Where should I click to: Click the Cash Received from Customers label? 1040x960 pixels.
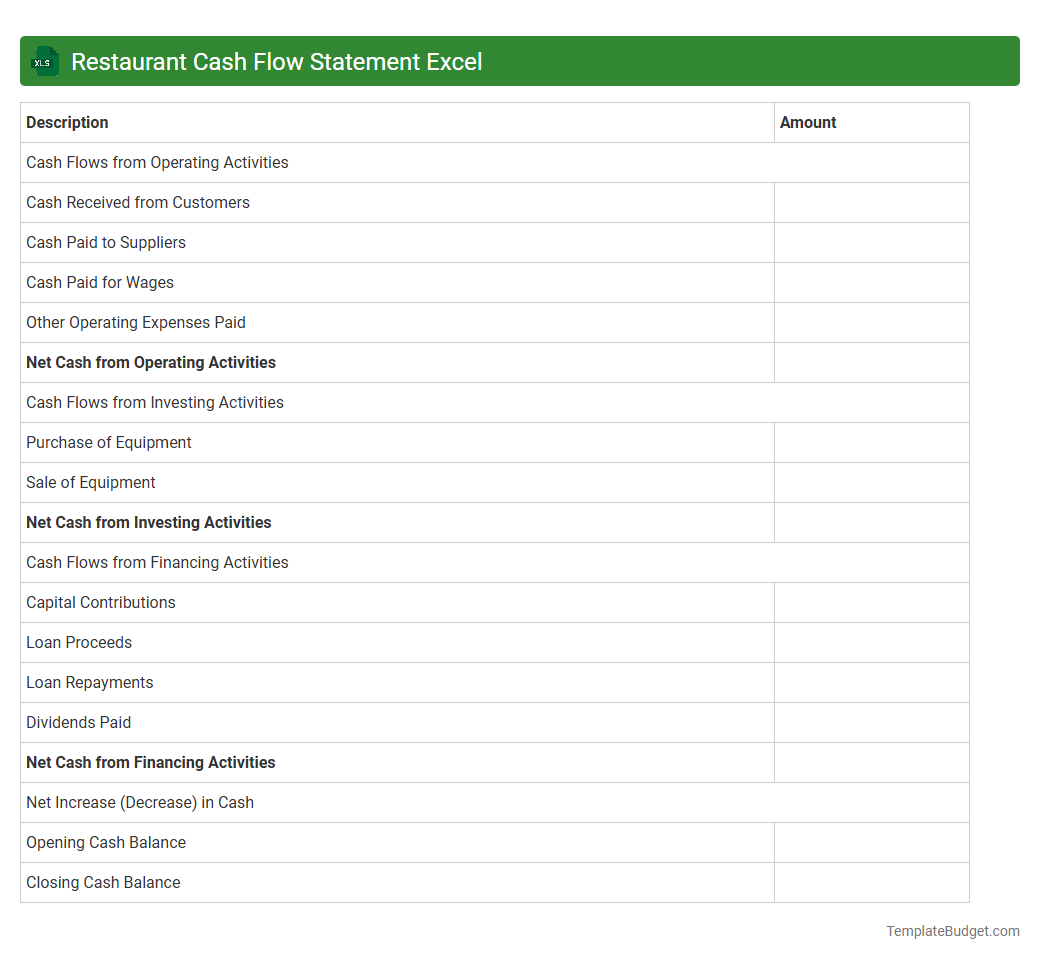pyautogui.click(x=138, y=202)
